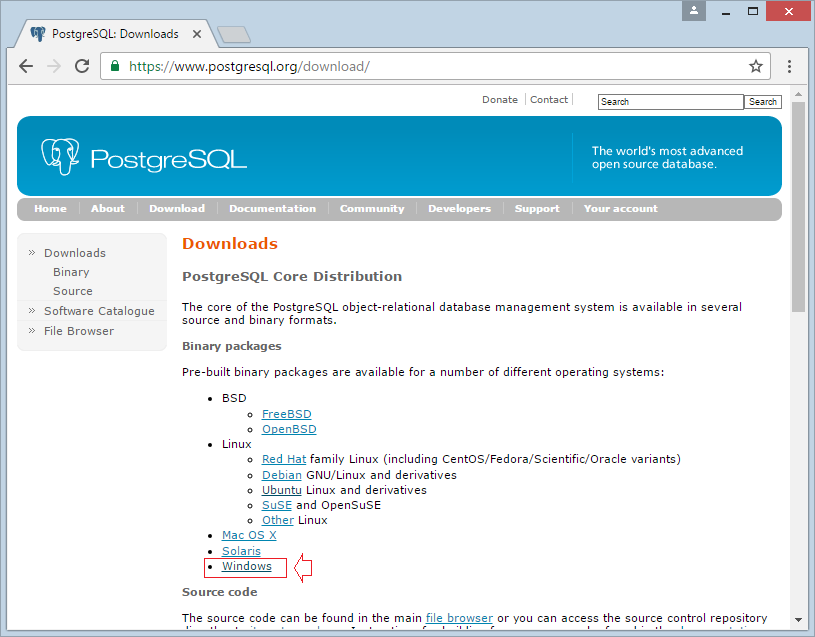Open the Ubuntu link

pyautogui.click(x=282, y=490)
